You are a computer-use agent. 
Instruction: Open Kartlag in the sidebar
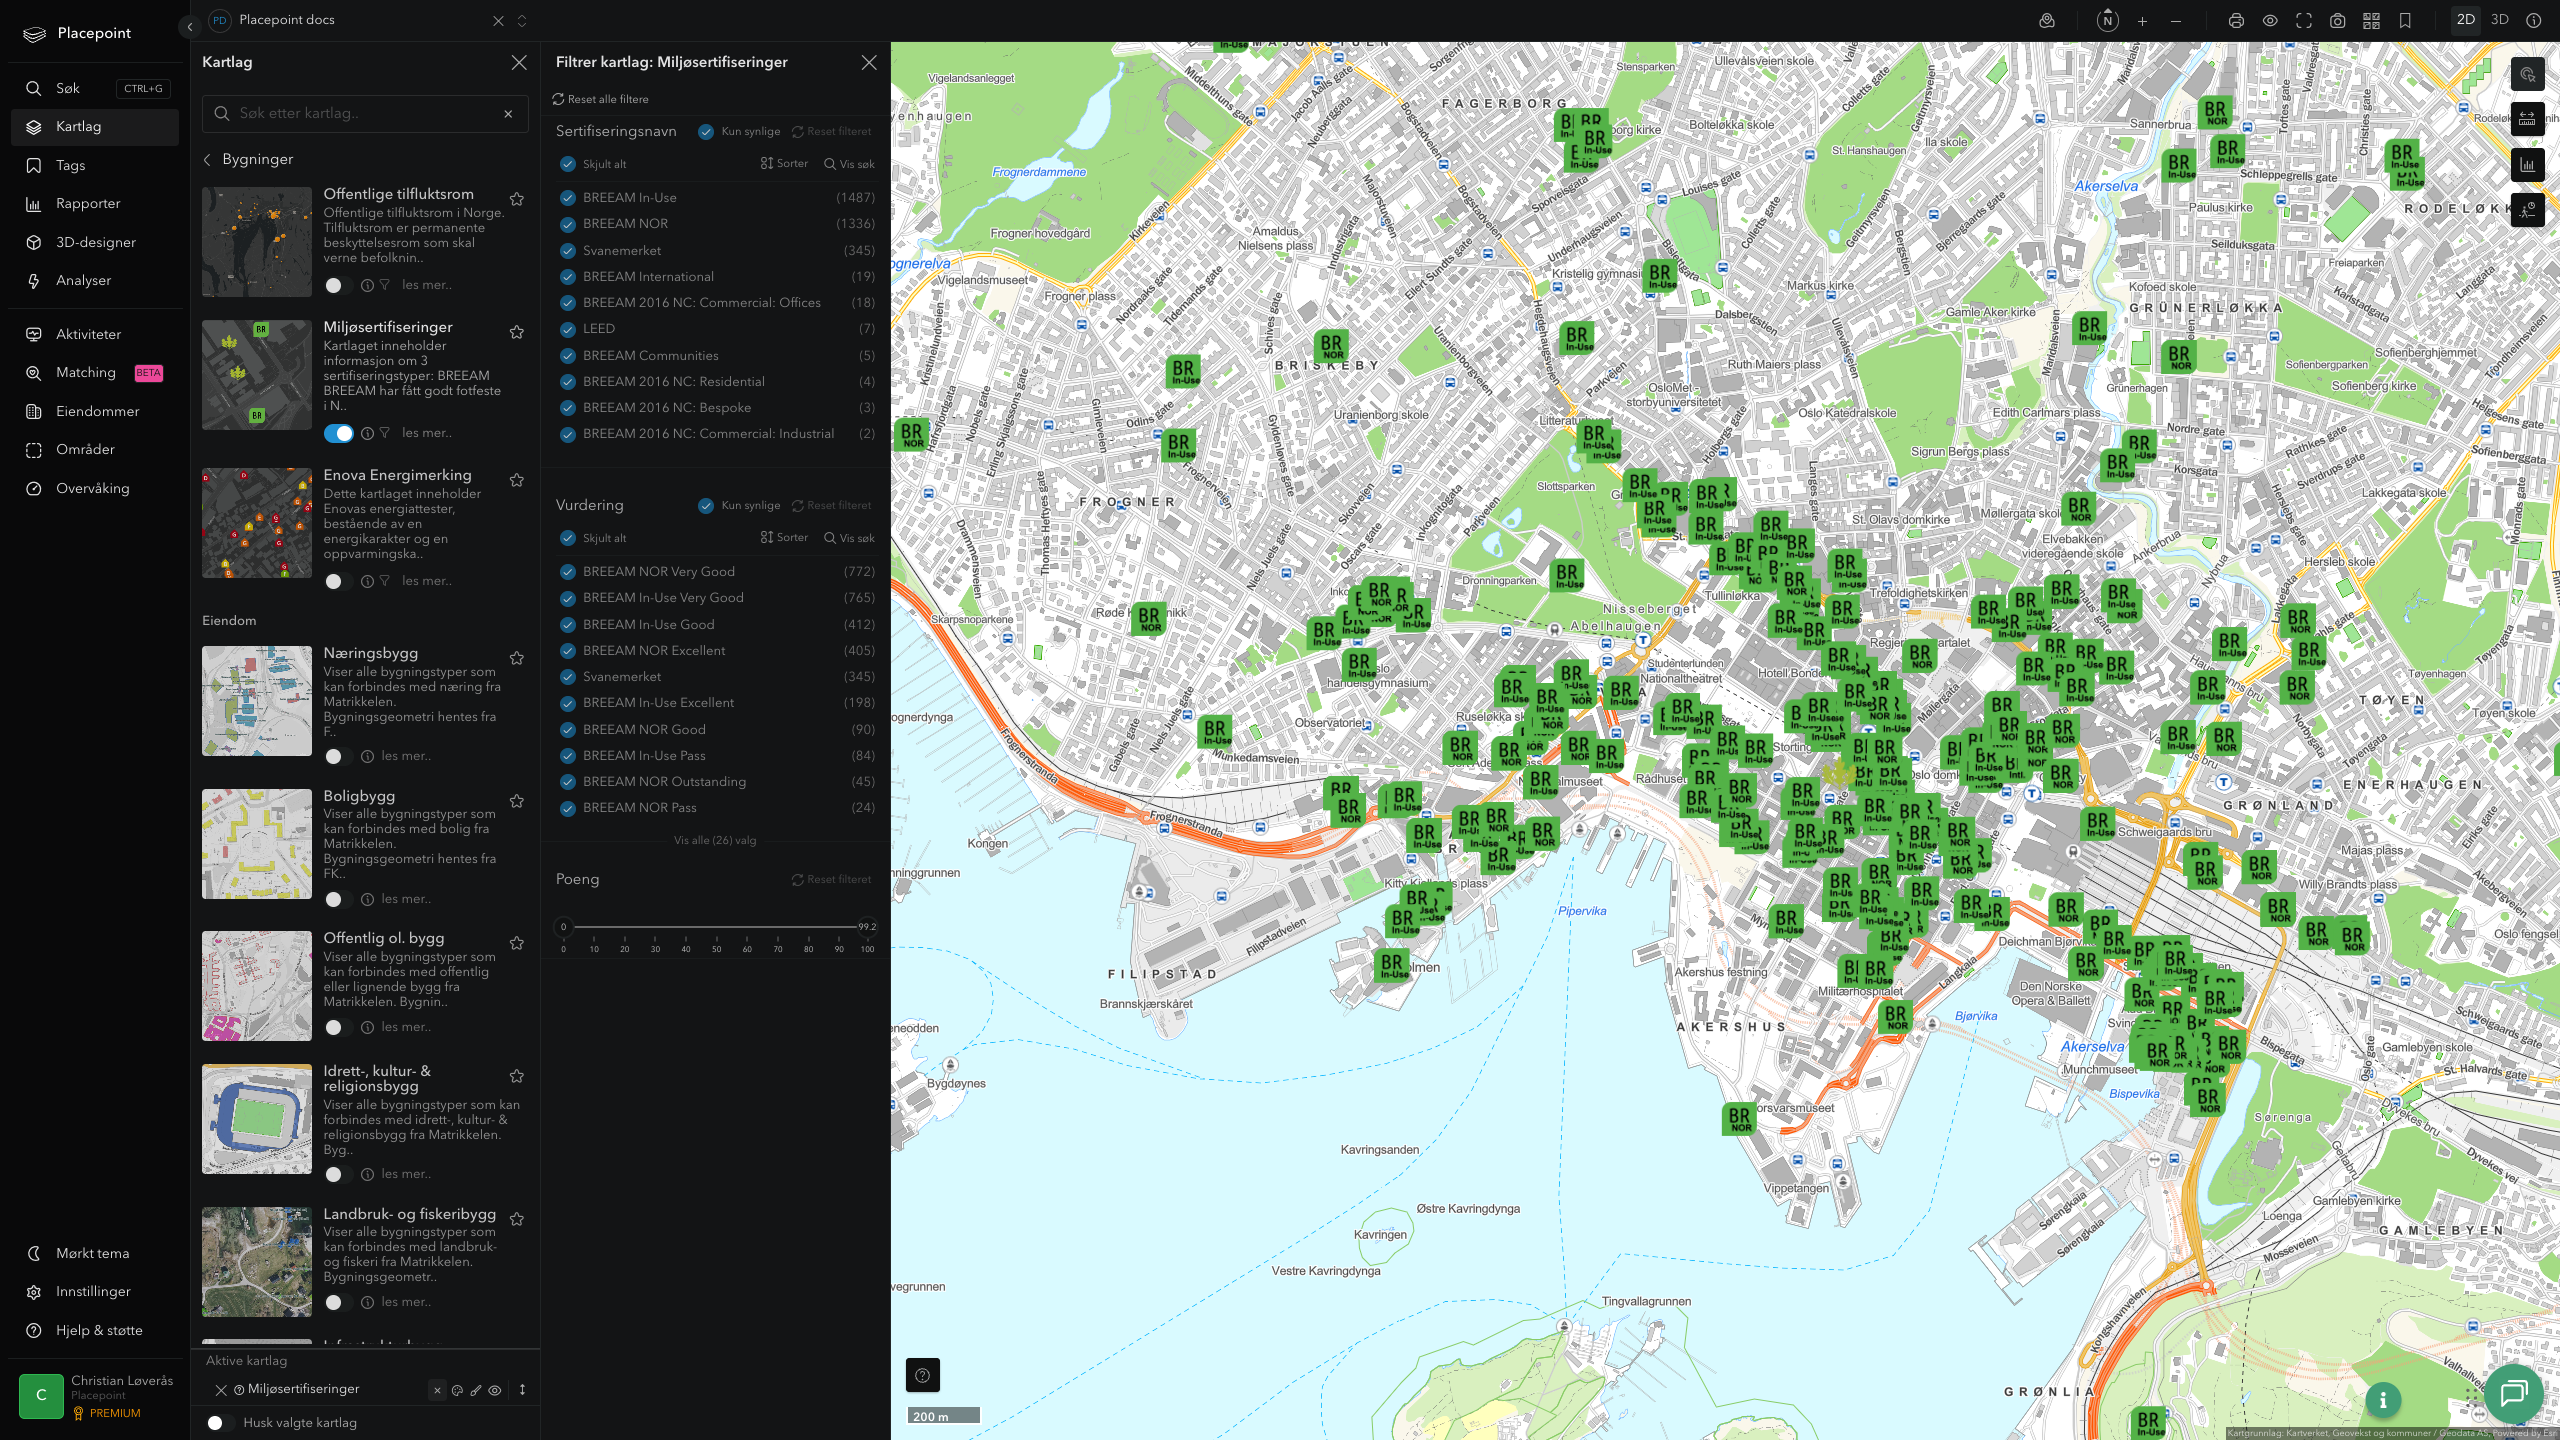pos(95,127)
